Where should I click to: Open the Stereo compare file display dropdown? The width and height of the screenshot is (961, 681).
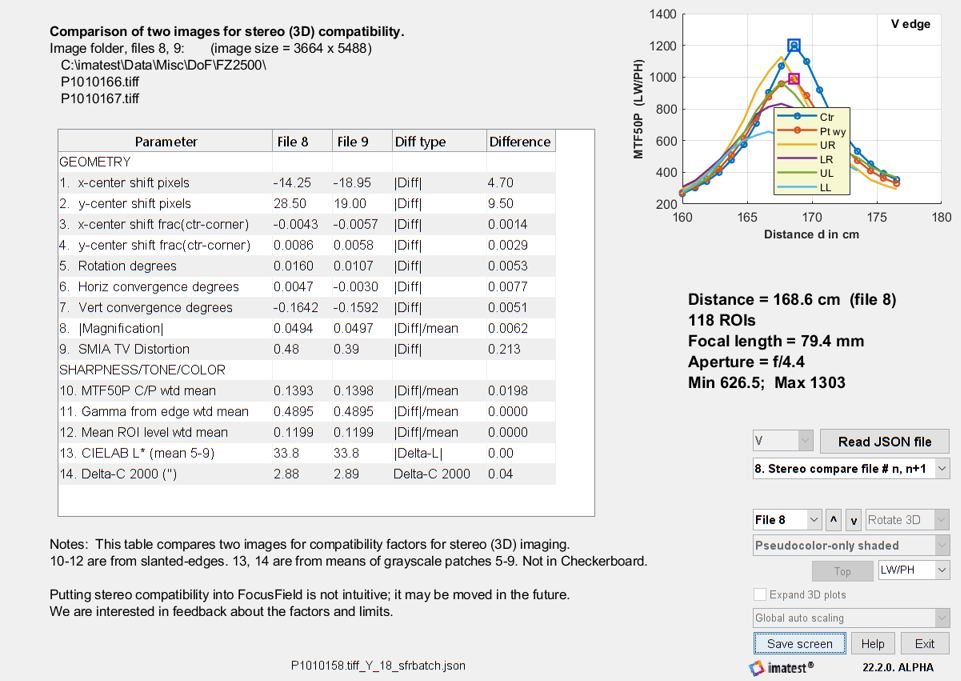pyautogui.click(x=851, y=469)
